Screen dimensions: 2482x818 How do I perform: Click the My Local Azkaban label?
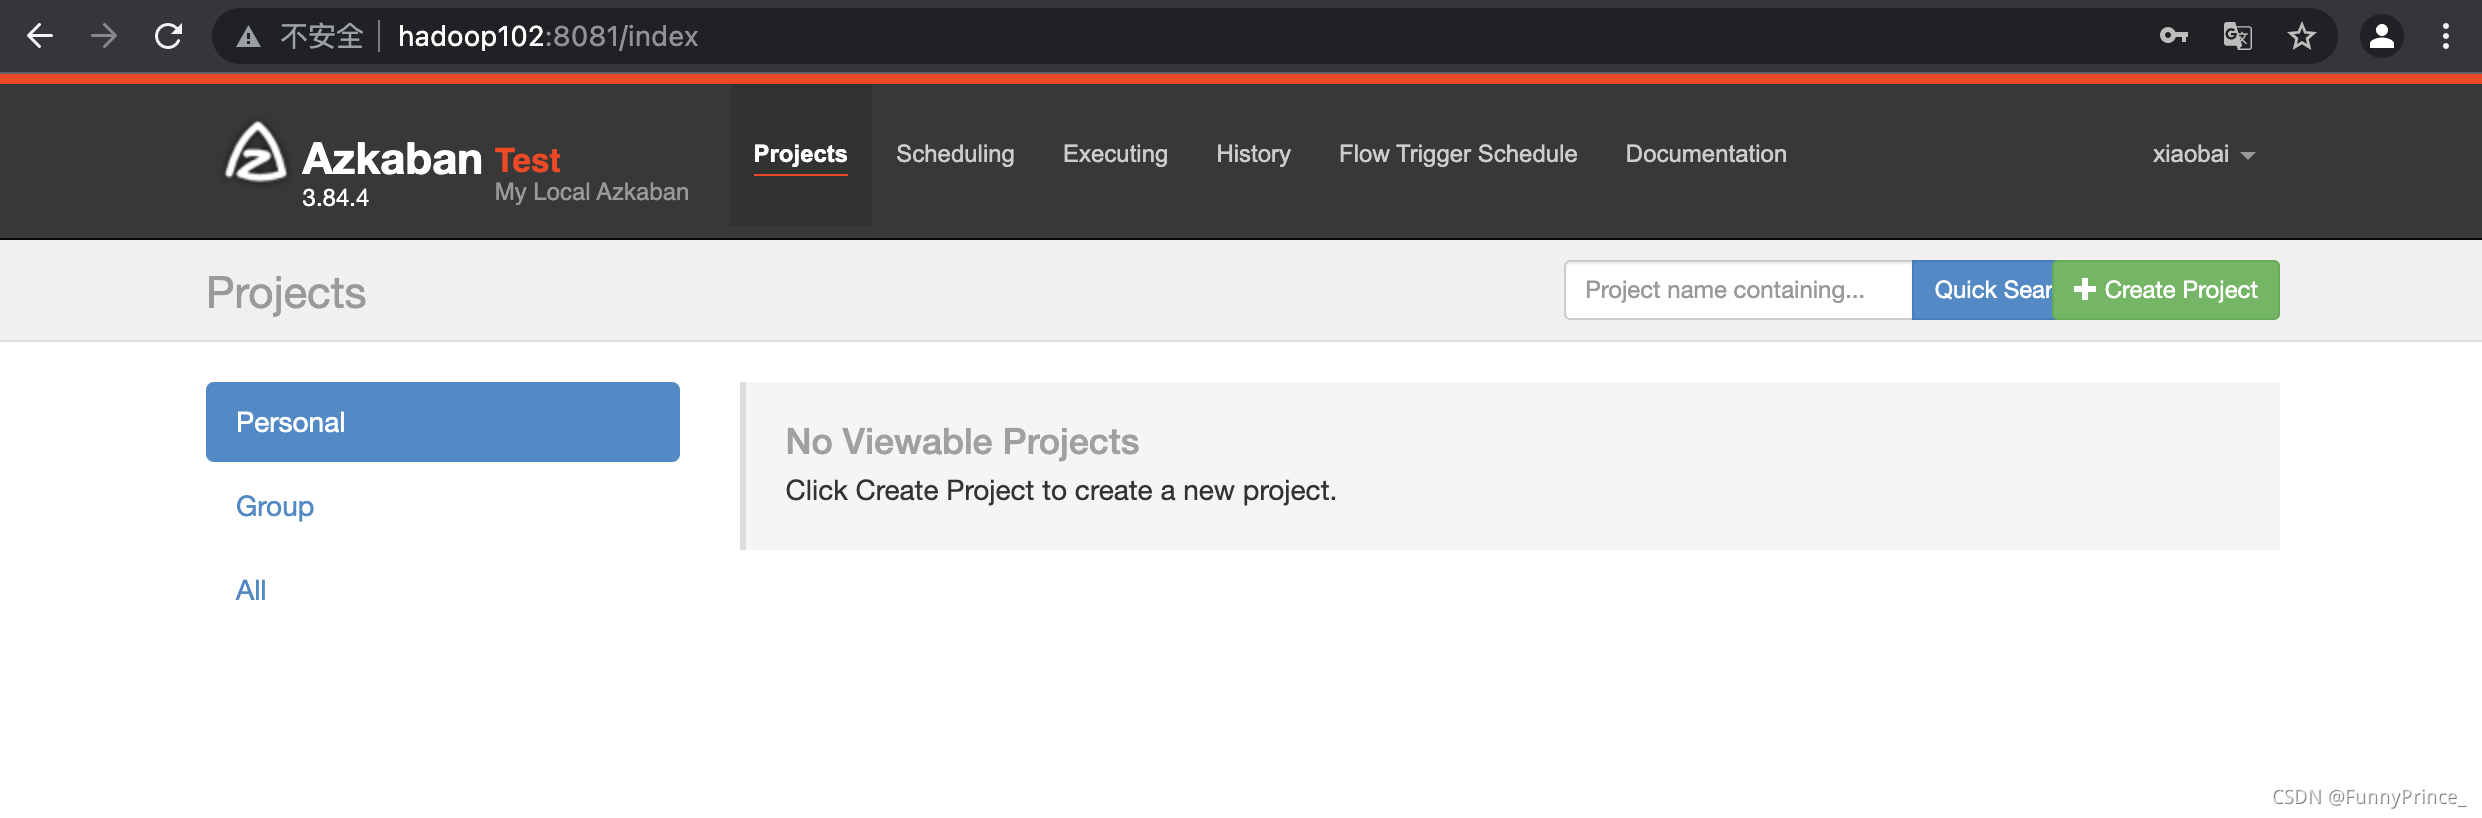pyautogui.click(x=592, y=192)
